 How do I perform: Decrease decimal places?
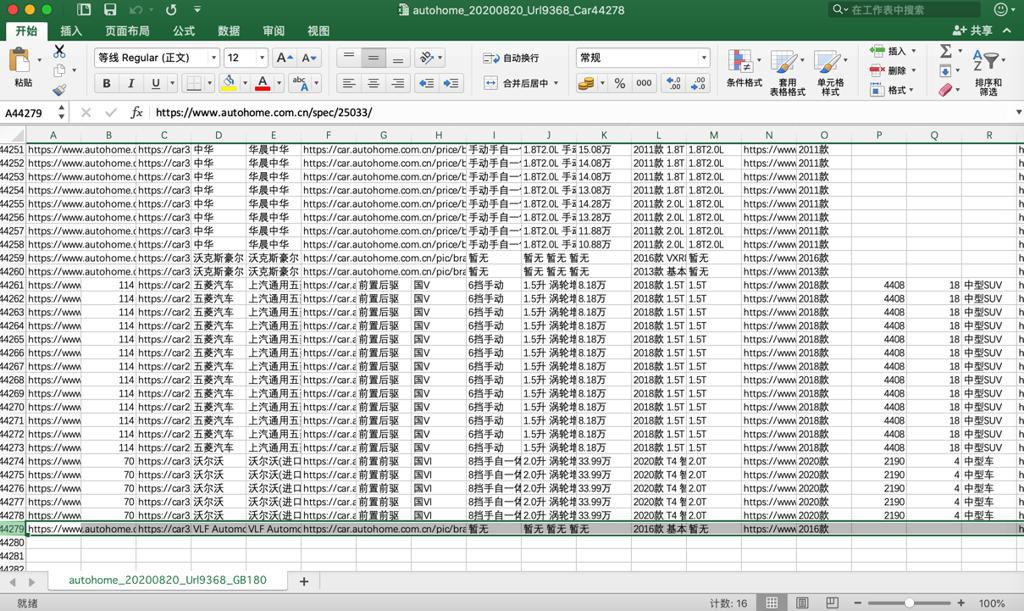tap(698, 83)
